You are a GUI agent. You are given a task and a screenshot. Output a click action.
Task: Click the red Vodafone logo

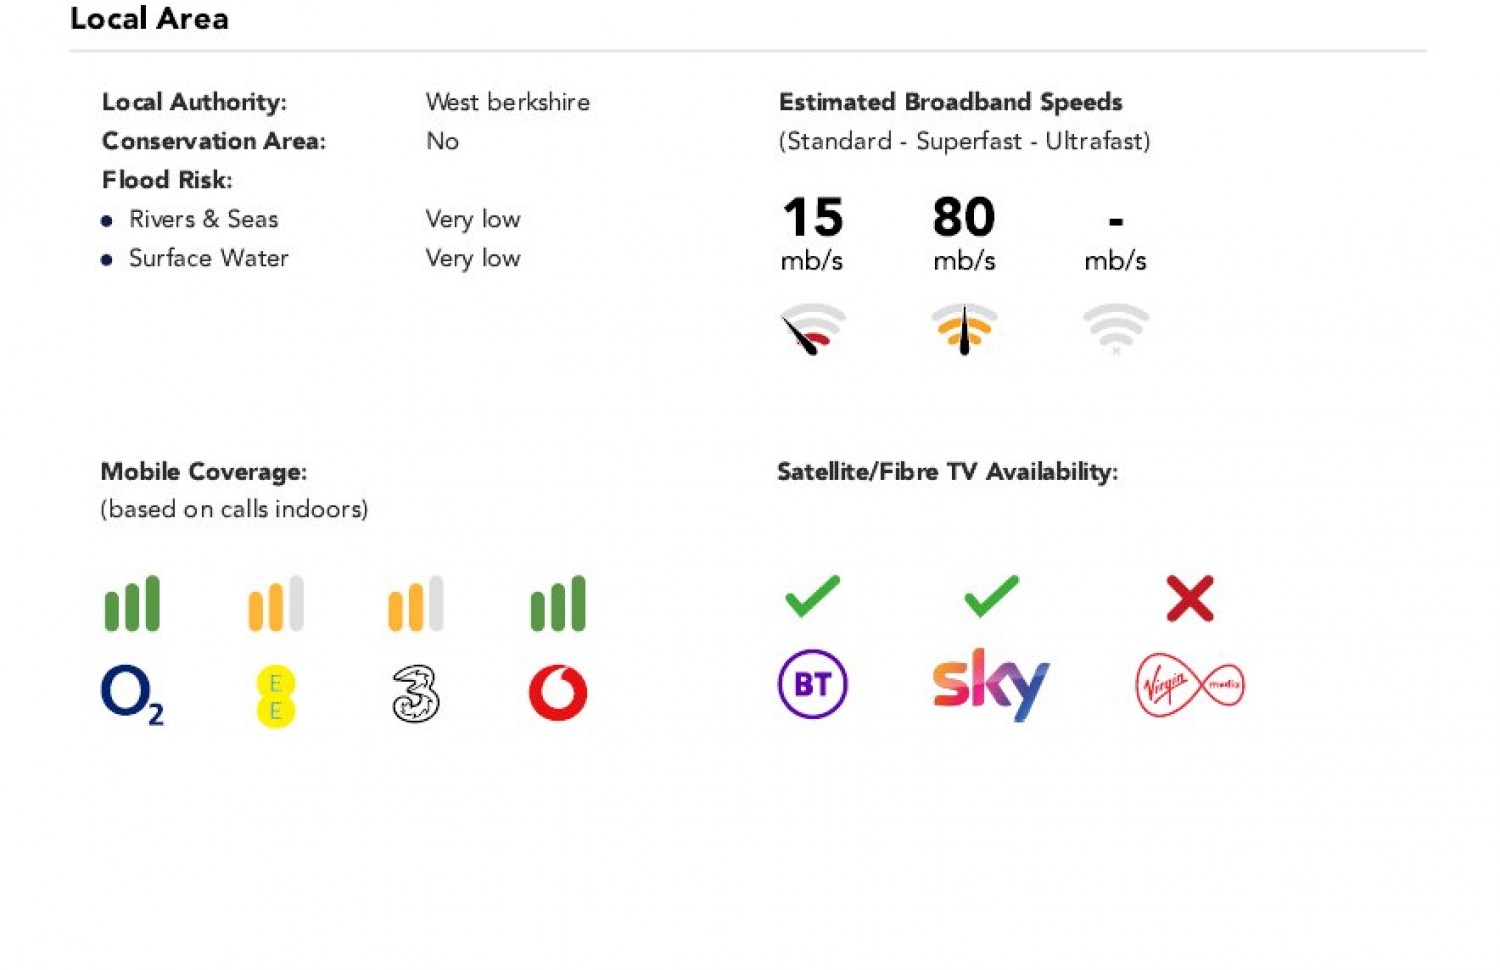tap(558, 693)
